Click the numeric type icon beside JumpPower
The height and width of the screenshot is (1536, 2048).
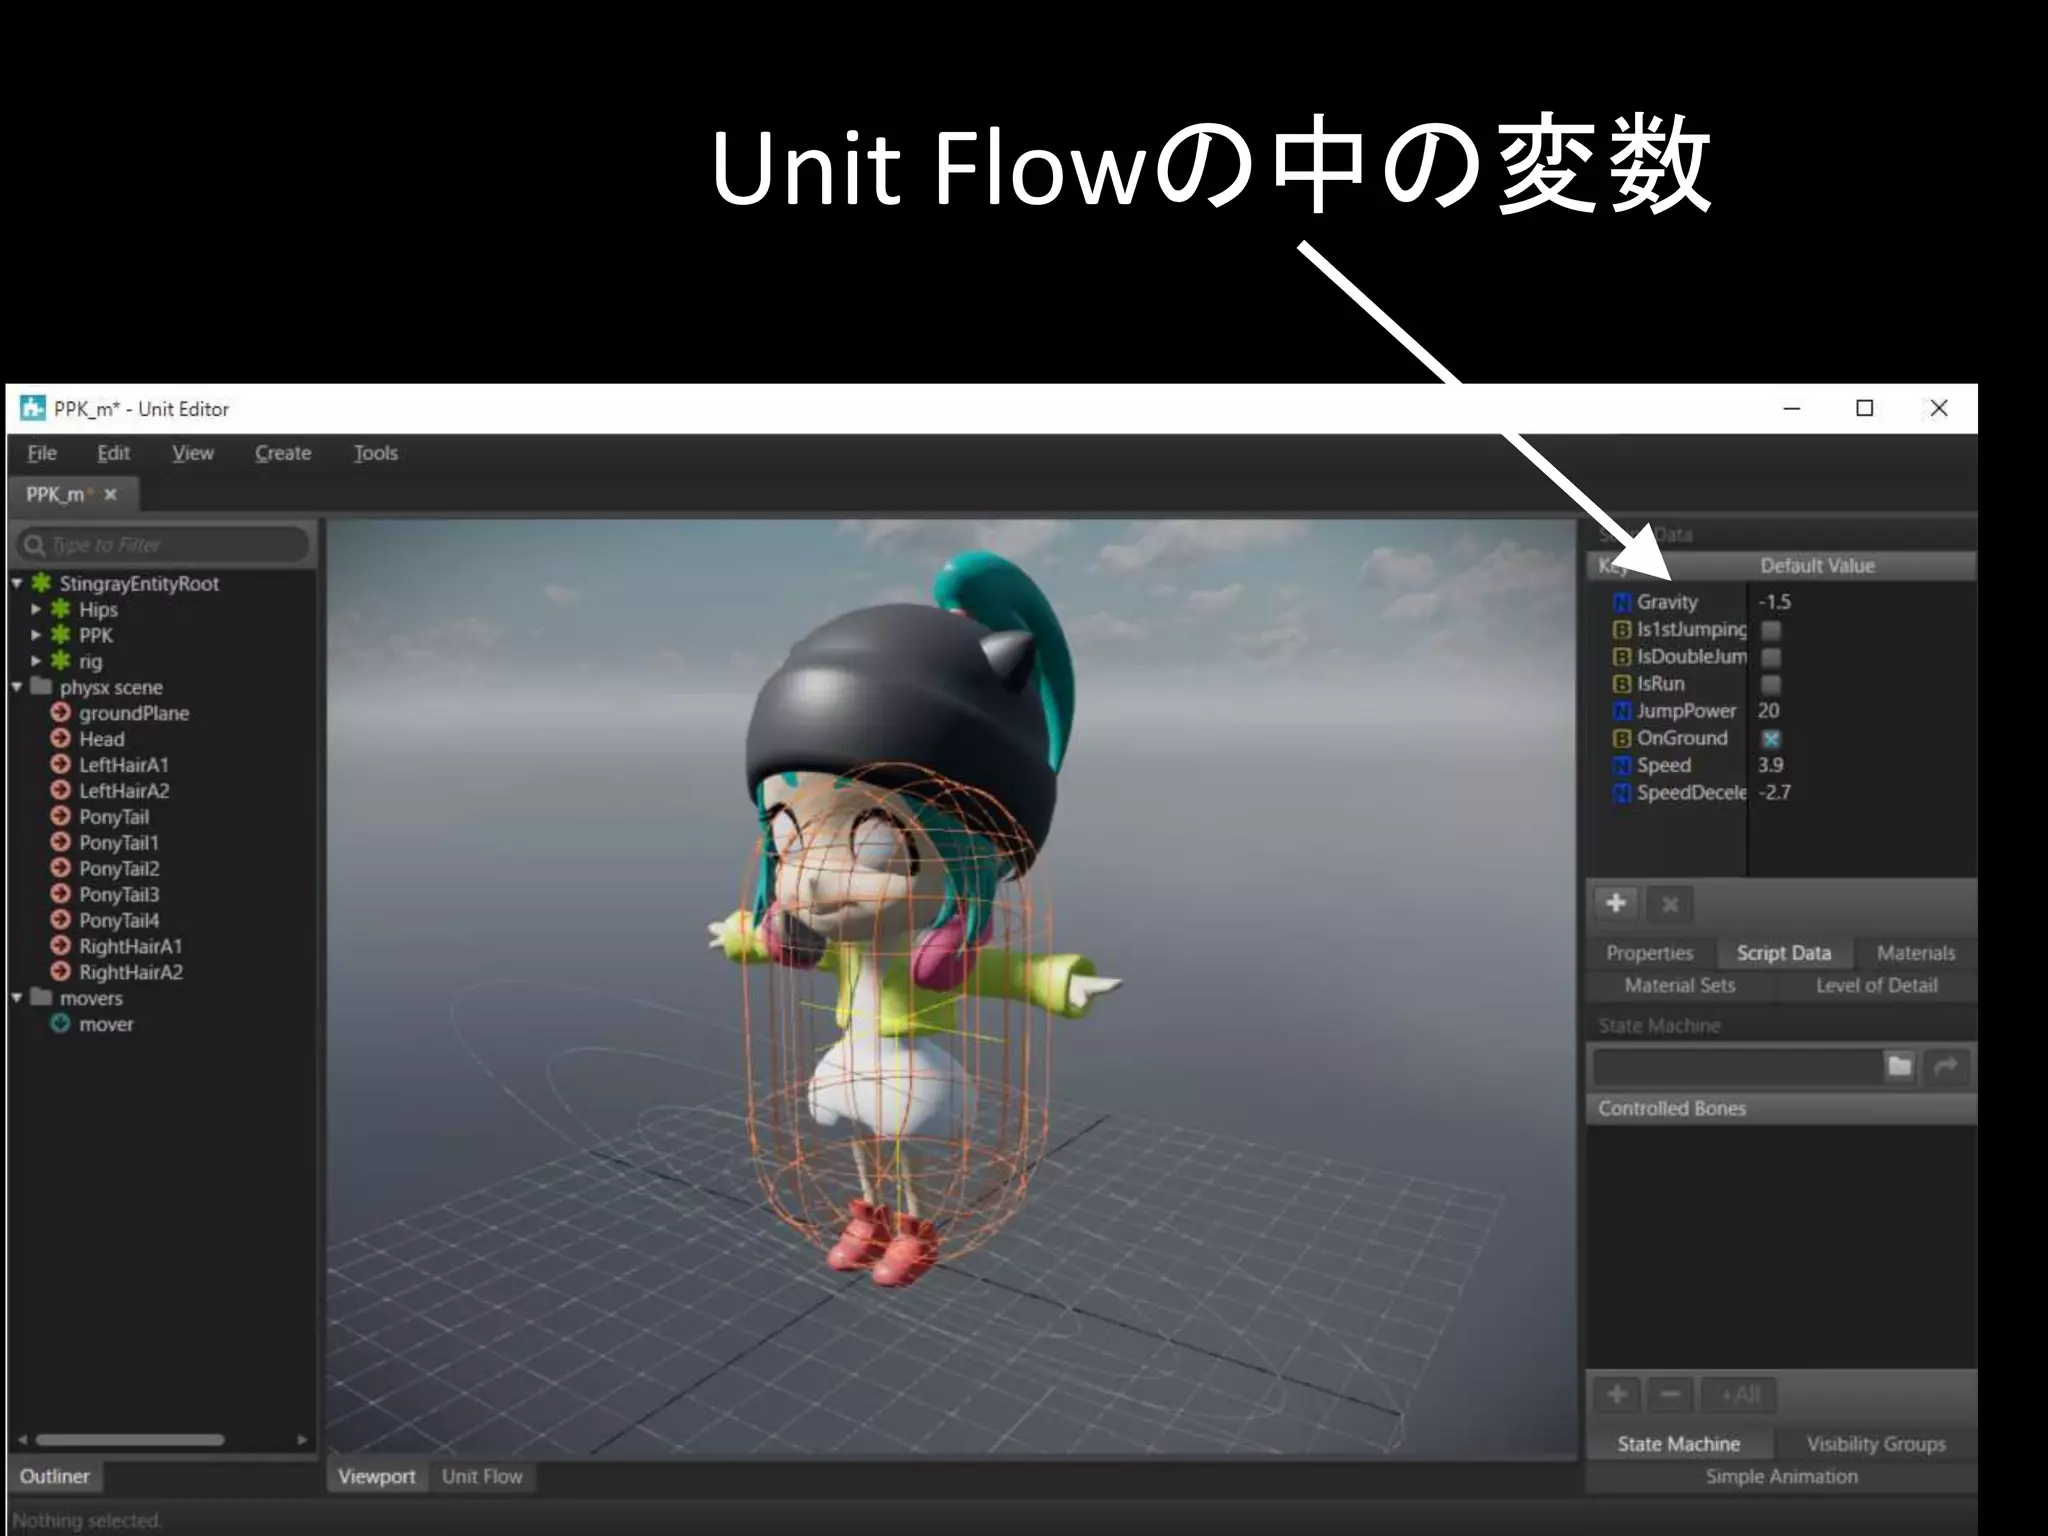pos(1622,711)
